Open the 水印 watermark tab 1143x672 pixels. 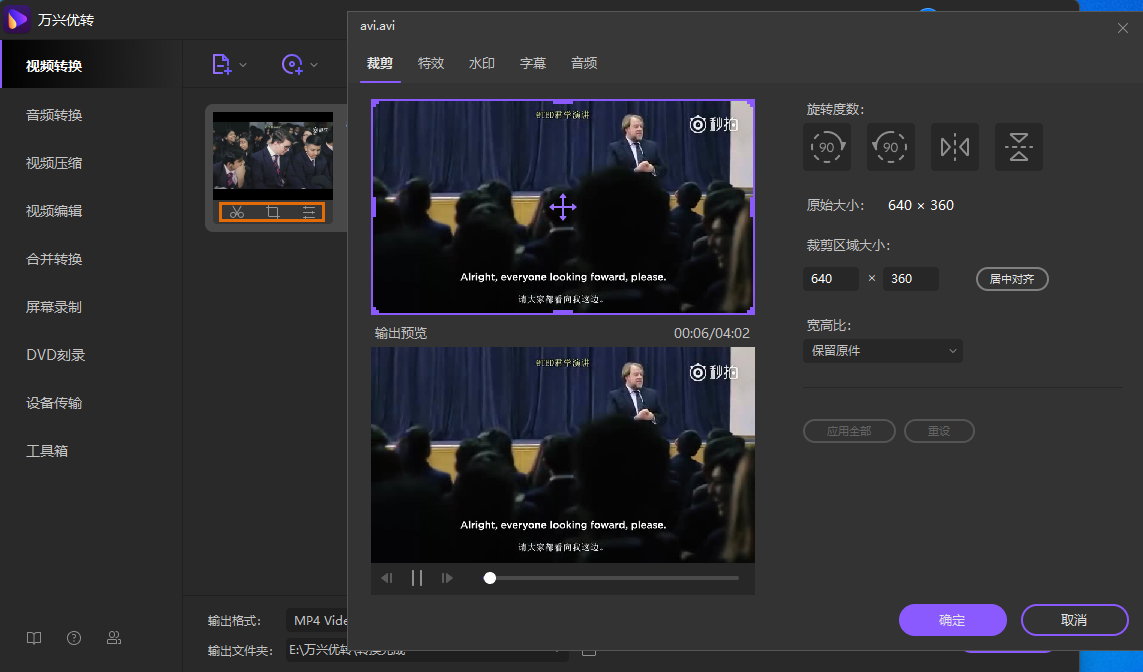click(482, 63)
